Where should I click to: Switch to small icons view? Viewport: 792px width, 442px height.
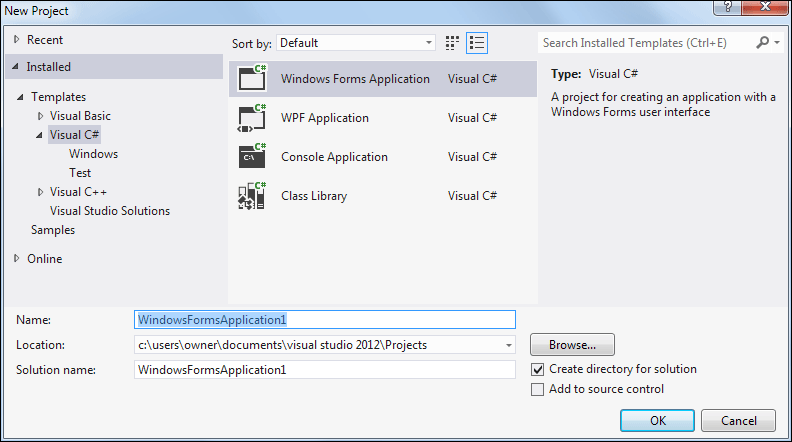click(x=452, y=43)
